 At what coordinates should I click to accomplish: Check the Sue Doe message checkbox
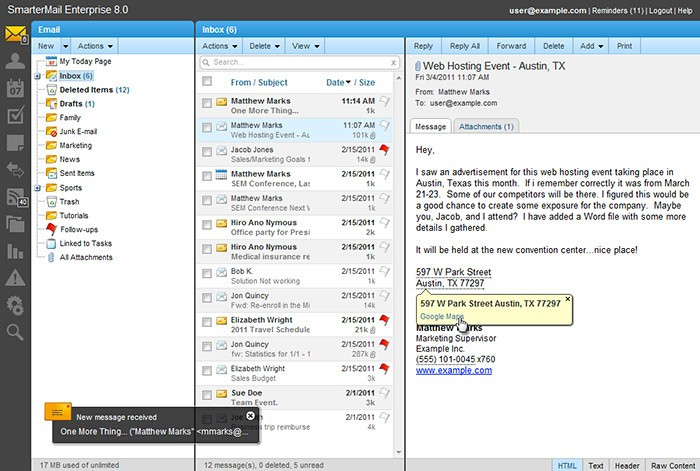(207, 395)
